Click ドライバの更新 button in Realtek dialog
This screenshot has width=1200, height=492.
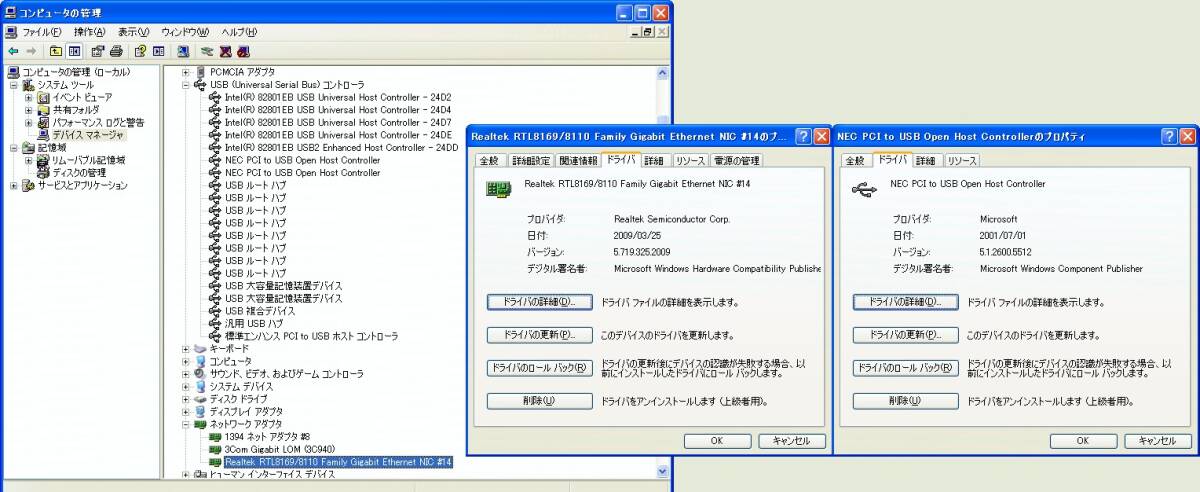pos(539,334)
